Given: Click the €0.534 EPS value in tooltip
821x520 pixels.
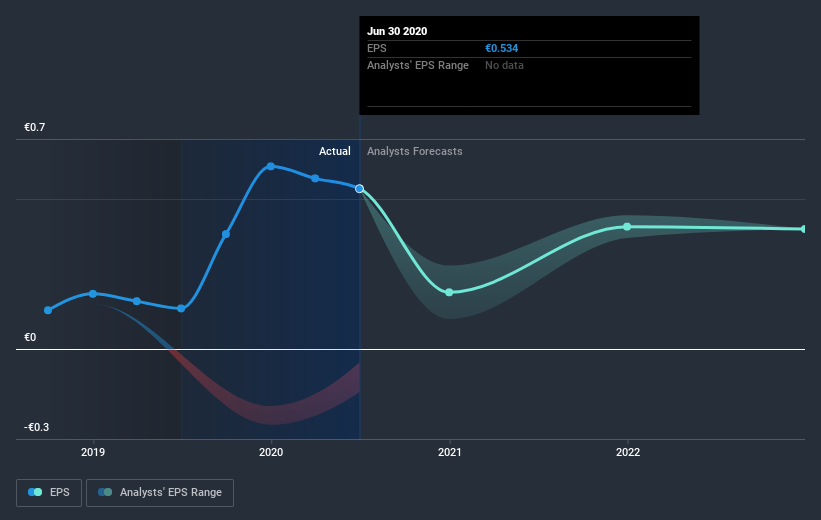Looking at the screenshot, I should click(x=502, y=48).
